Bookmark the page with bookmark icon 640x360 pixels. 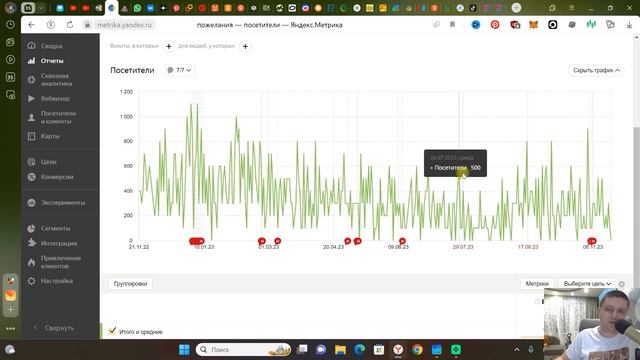452,25
